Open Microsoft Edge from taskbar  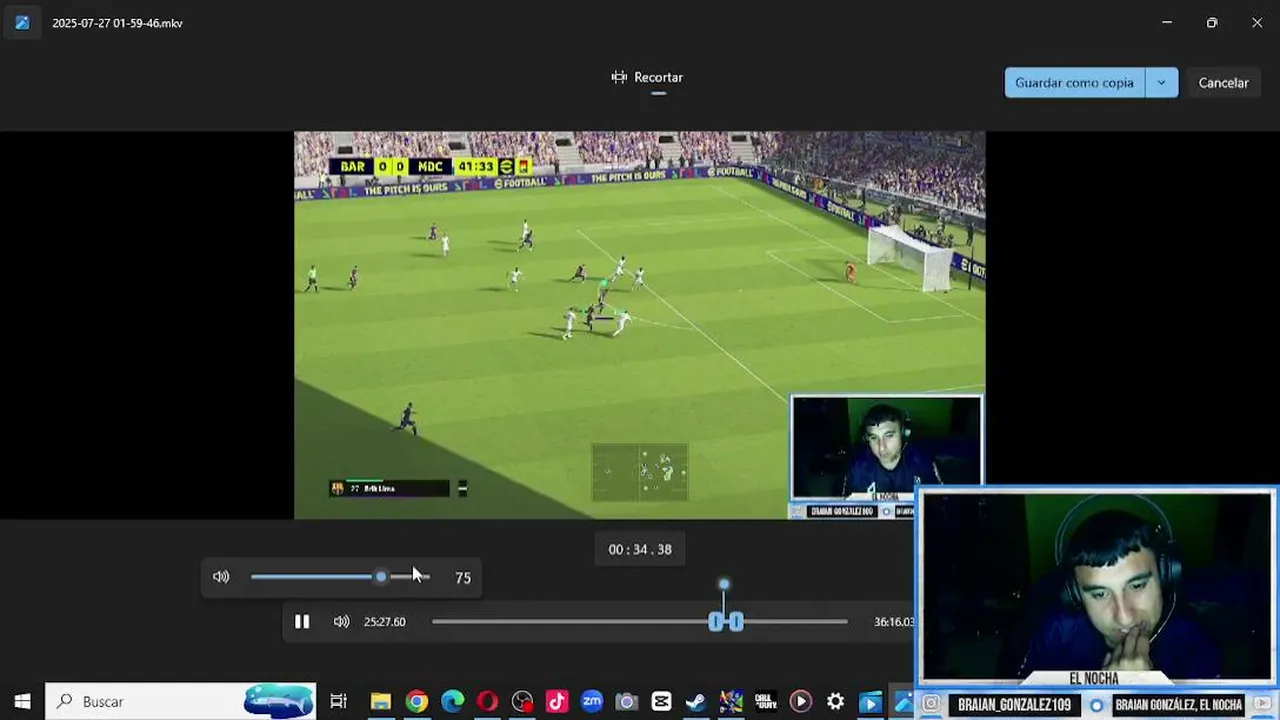click(452, 702)
